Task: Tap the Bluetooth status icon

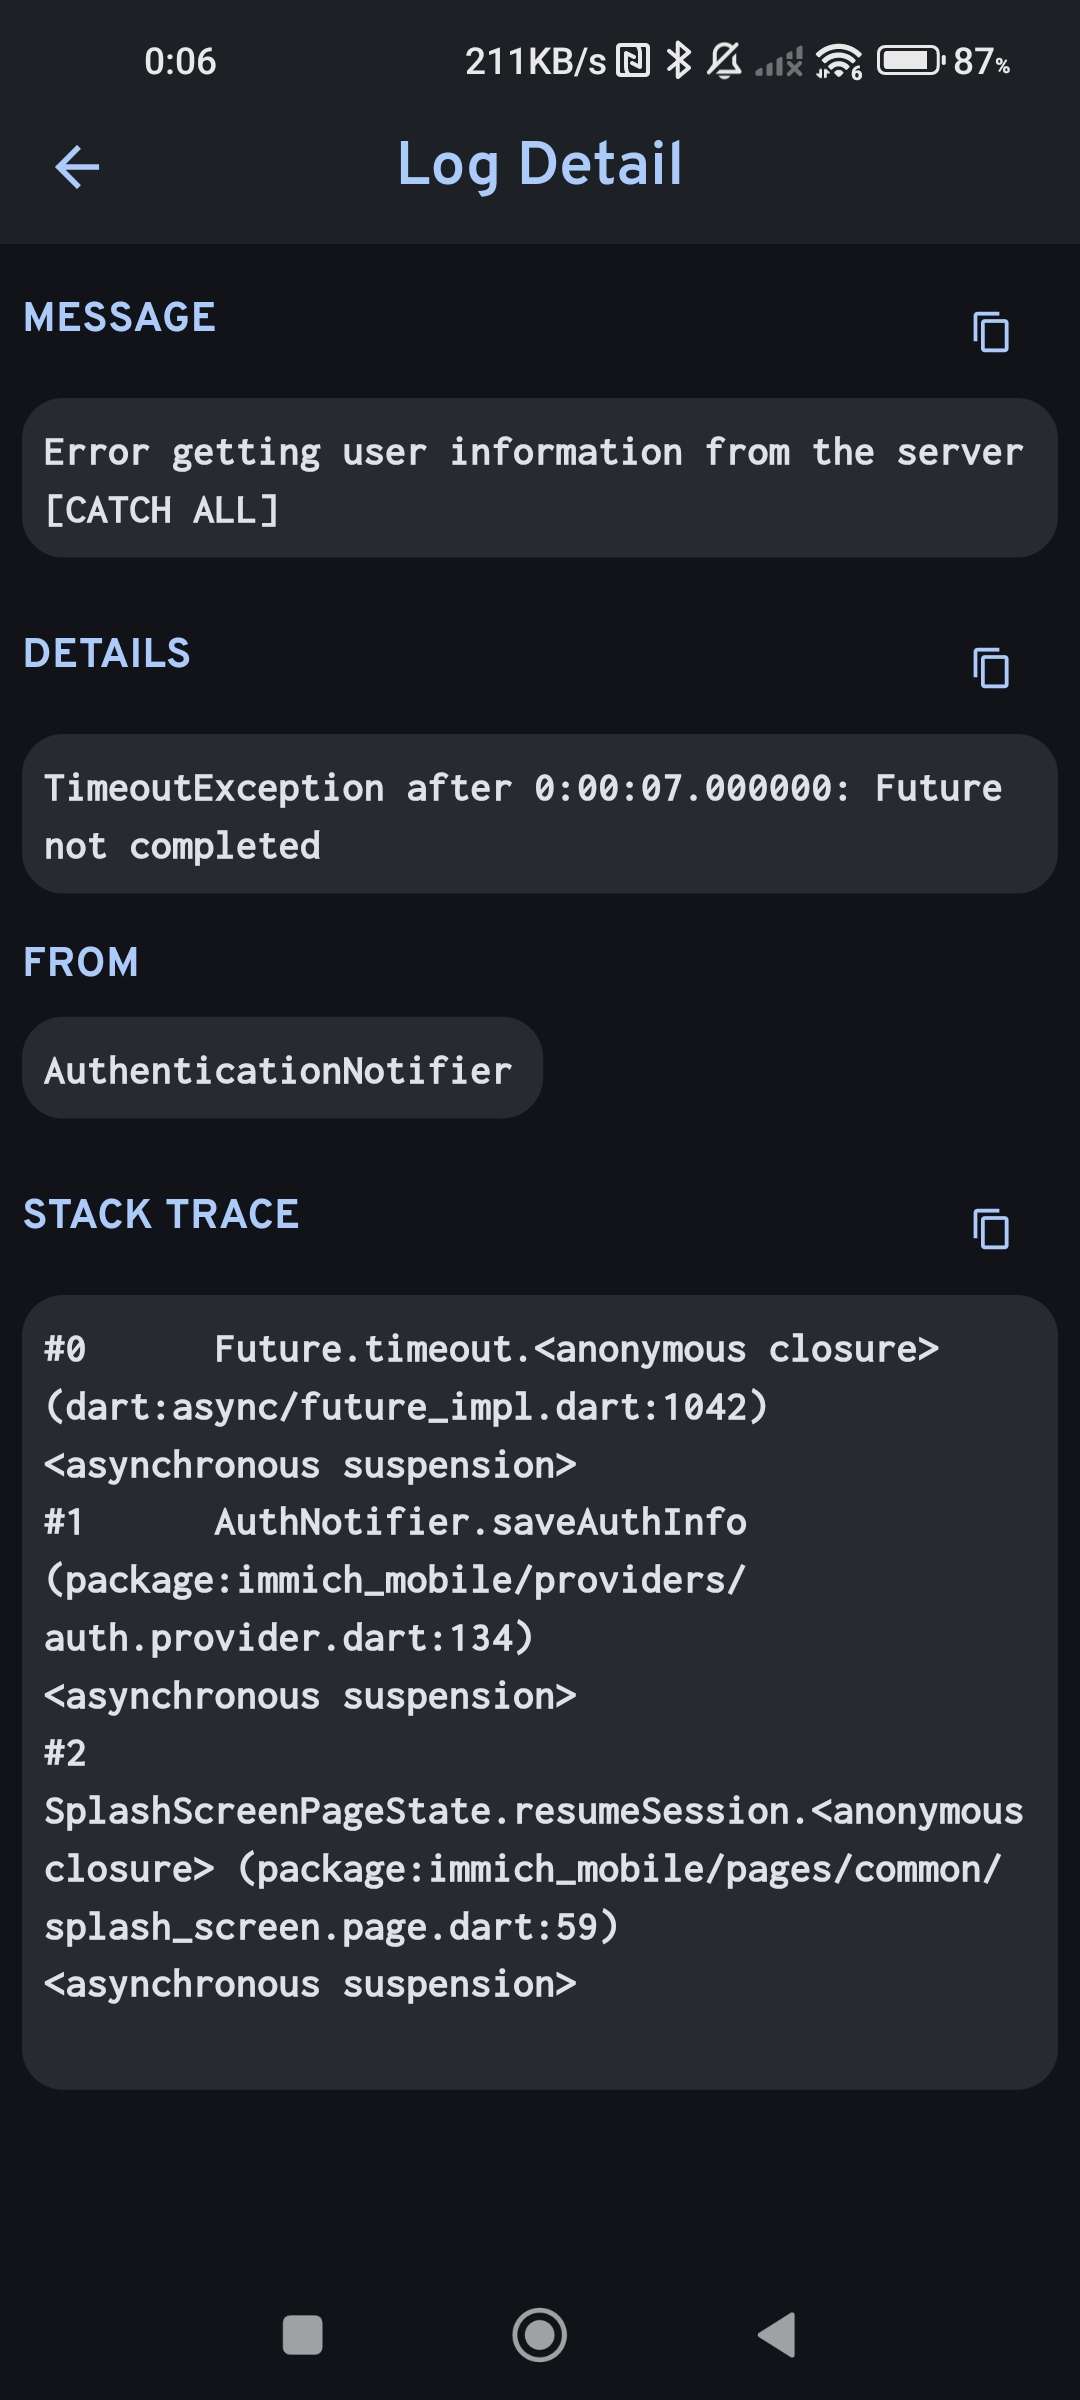Action: (x=679, y=61)
